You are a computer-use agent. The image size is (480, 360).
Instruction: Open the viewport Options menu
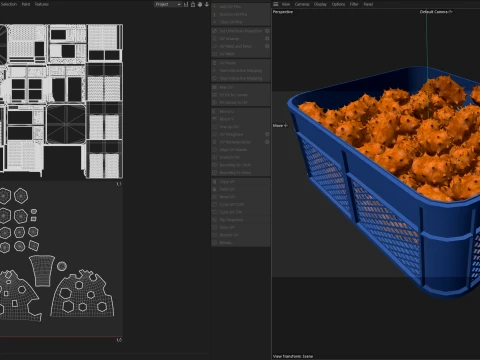tap(338, 4)
